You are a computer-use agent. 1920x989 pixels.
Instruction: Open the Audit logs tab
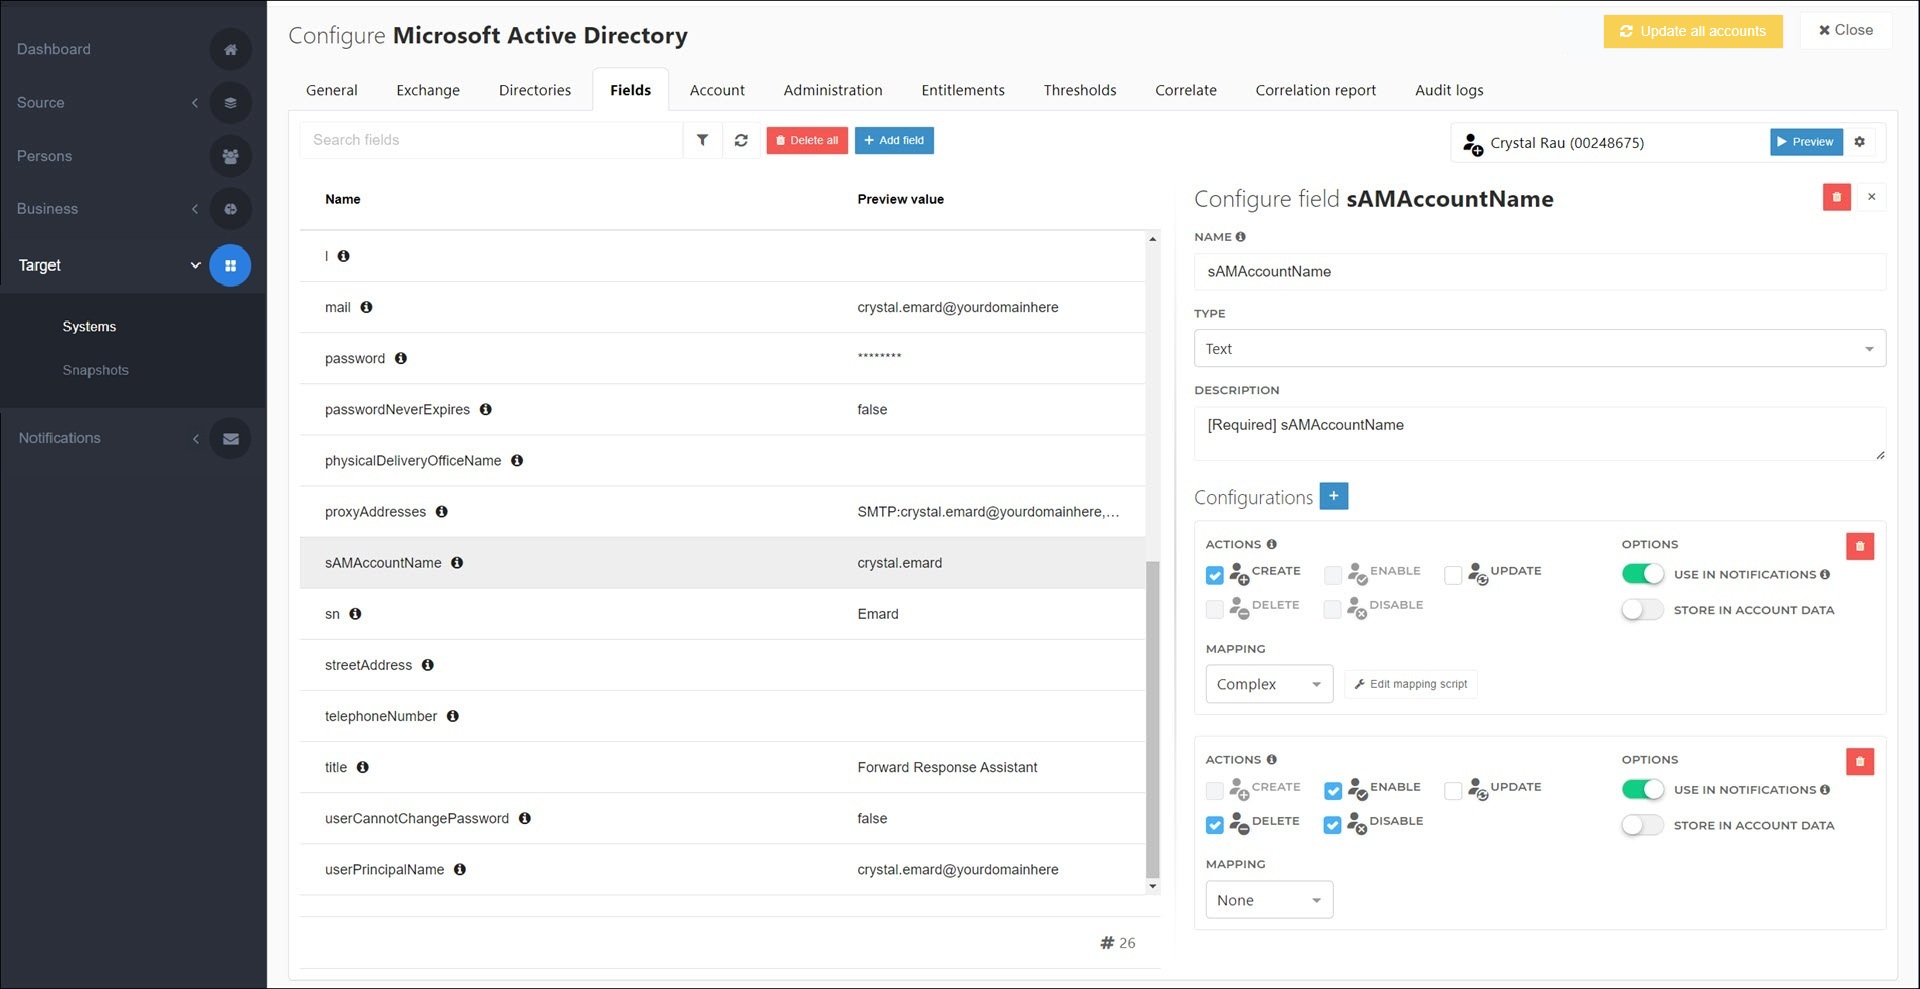(x=1449, y=90)
